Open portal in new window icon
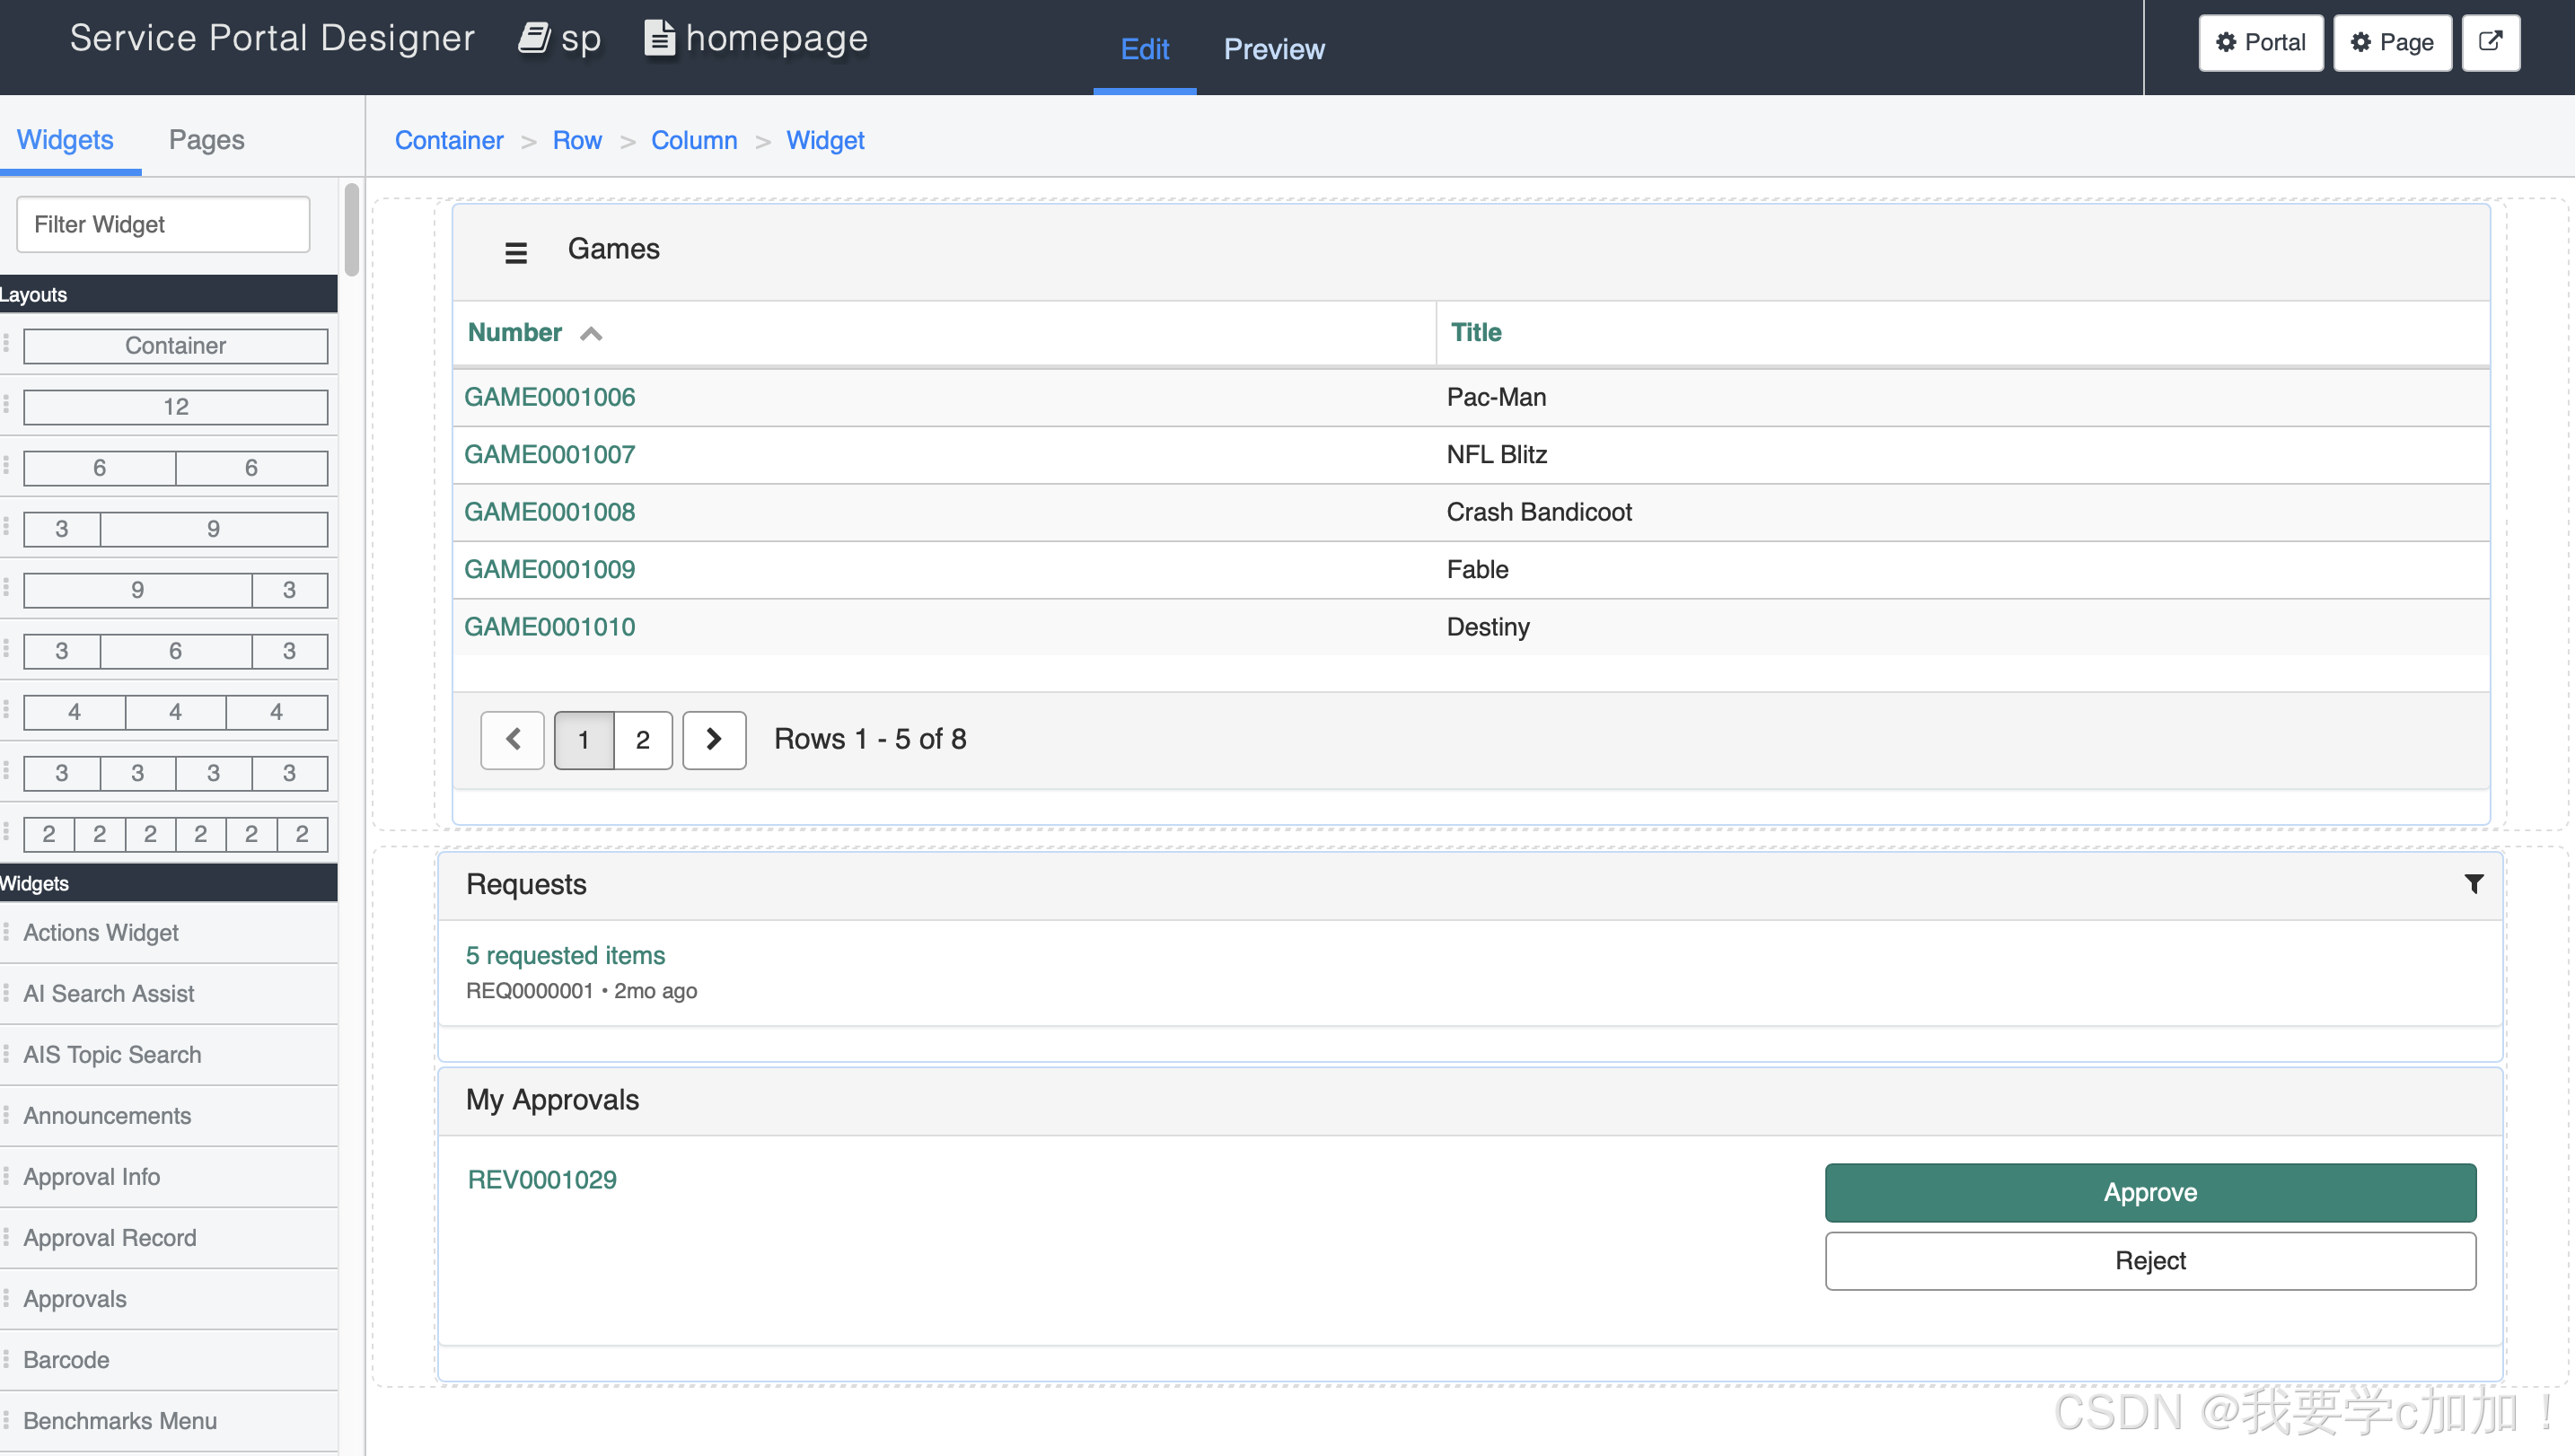Viewport: 2575px width, 1456px height. (2490, 42)
